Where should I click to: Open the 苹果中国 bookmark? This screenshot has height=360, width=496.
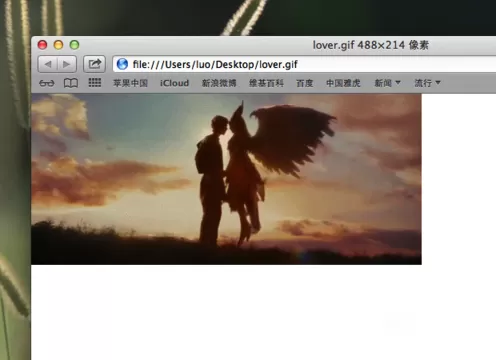[x=130, y=83]
